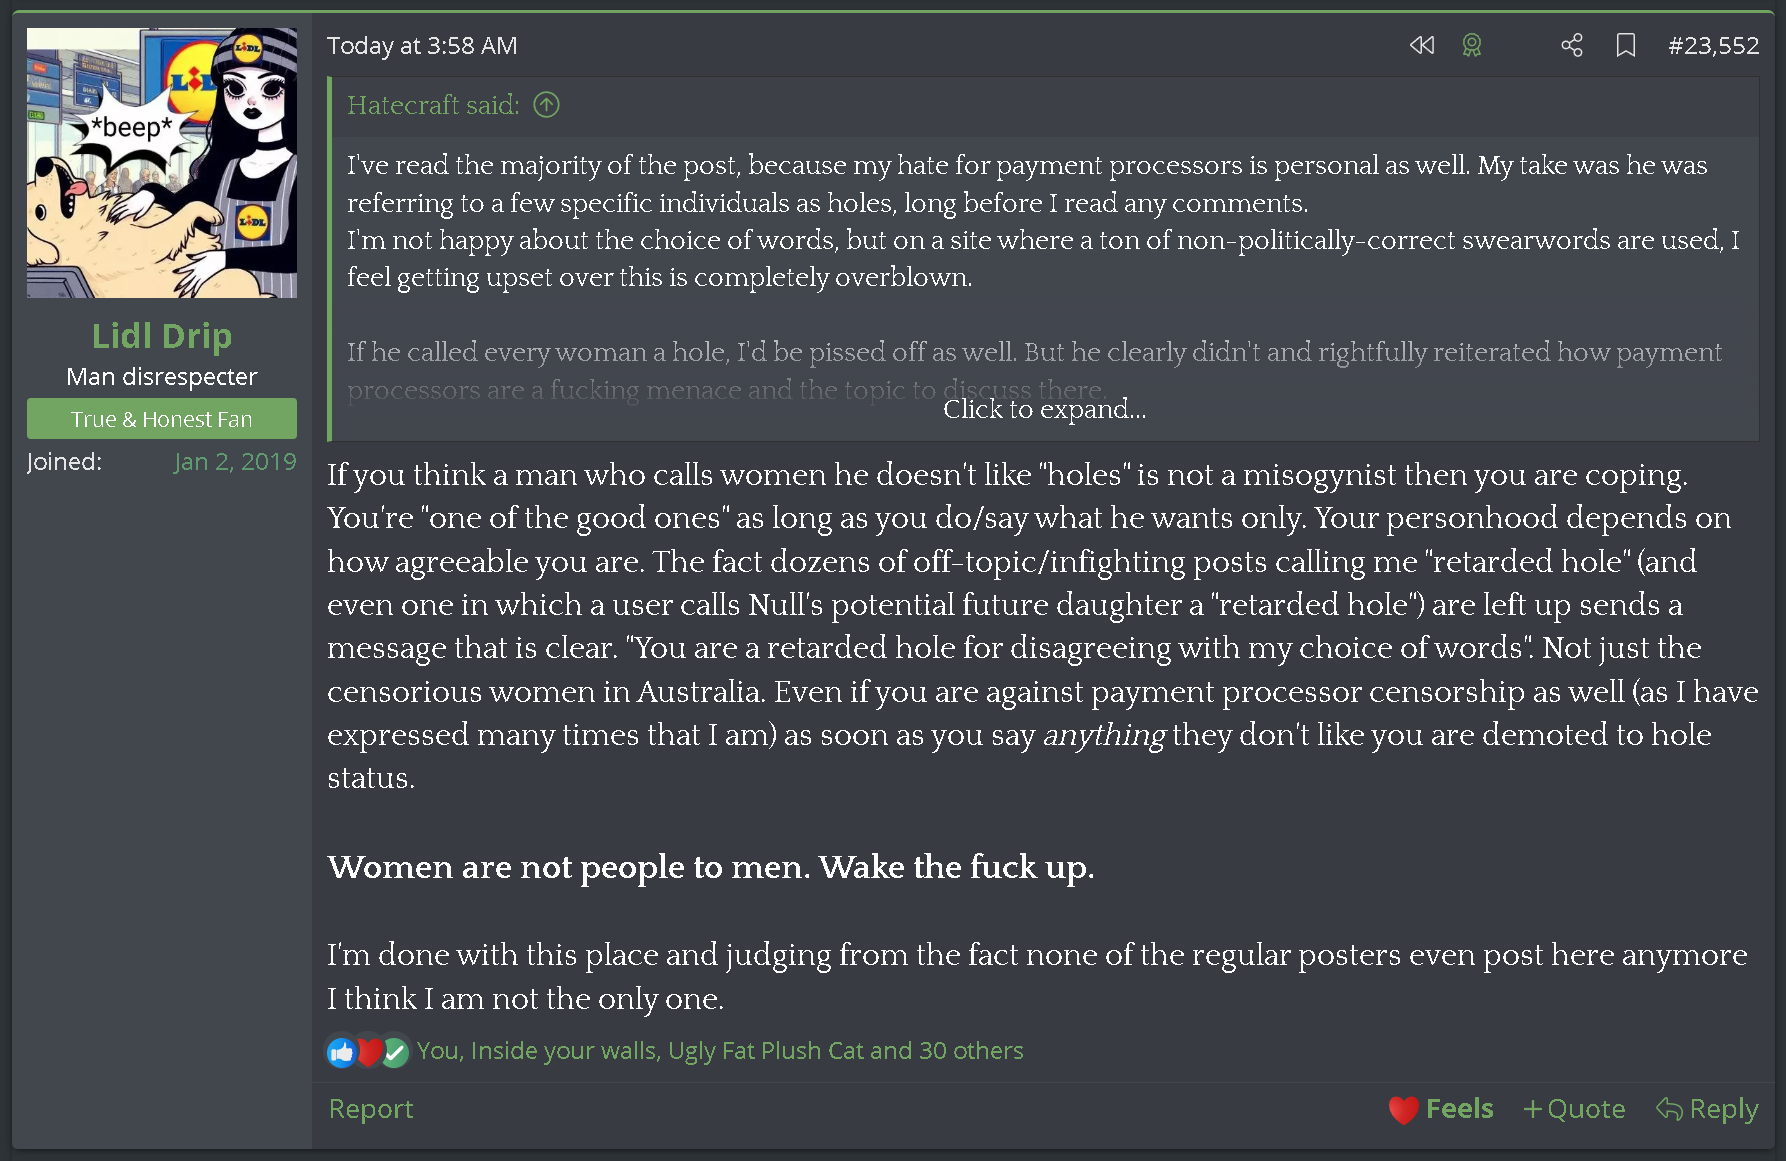Expand the quote with Click to expand
This screenshot has width=1786, height=1161.
click(x=1044, y=409)
